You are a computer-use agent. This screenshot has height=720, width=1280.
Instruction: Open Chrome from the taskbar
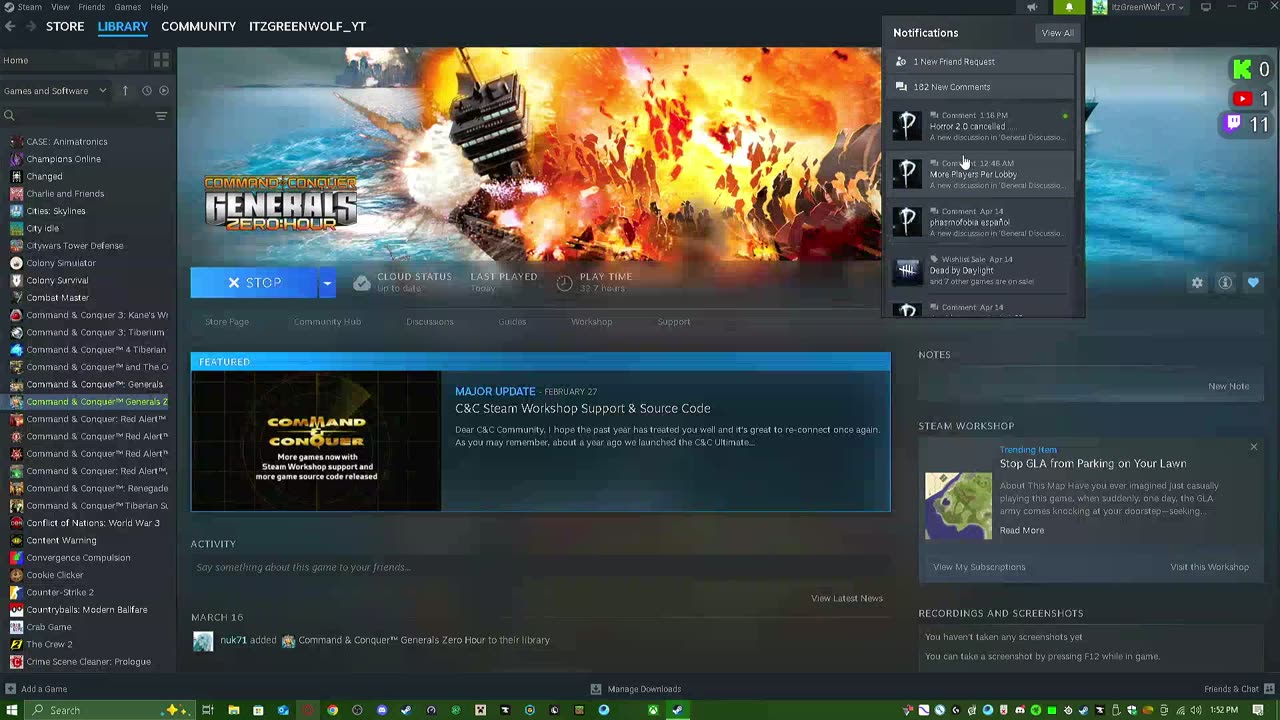tap(332, 710)
